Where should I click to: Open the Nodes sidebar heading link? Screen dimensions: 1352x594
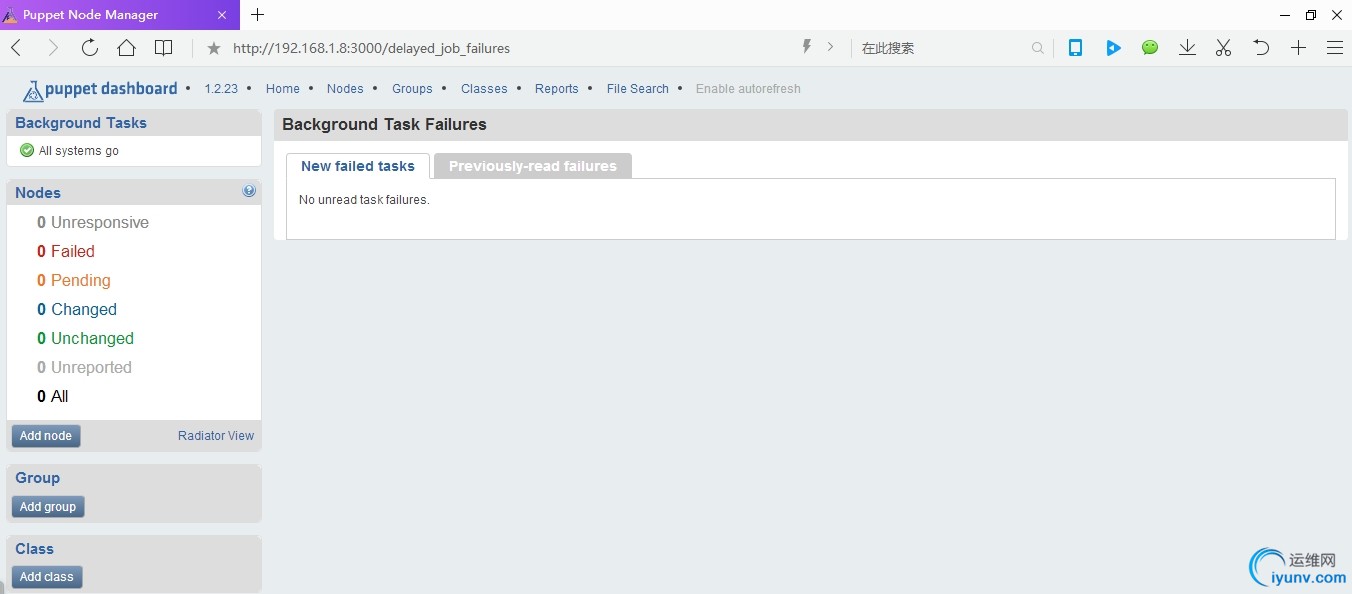tap(38, 193)
